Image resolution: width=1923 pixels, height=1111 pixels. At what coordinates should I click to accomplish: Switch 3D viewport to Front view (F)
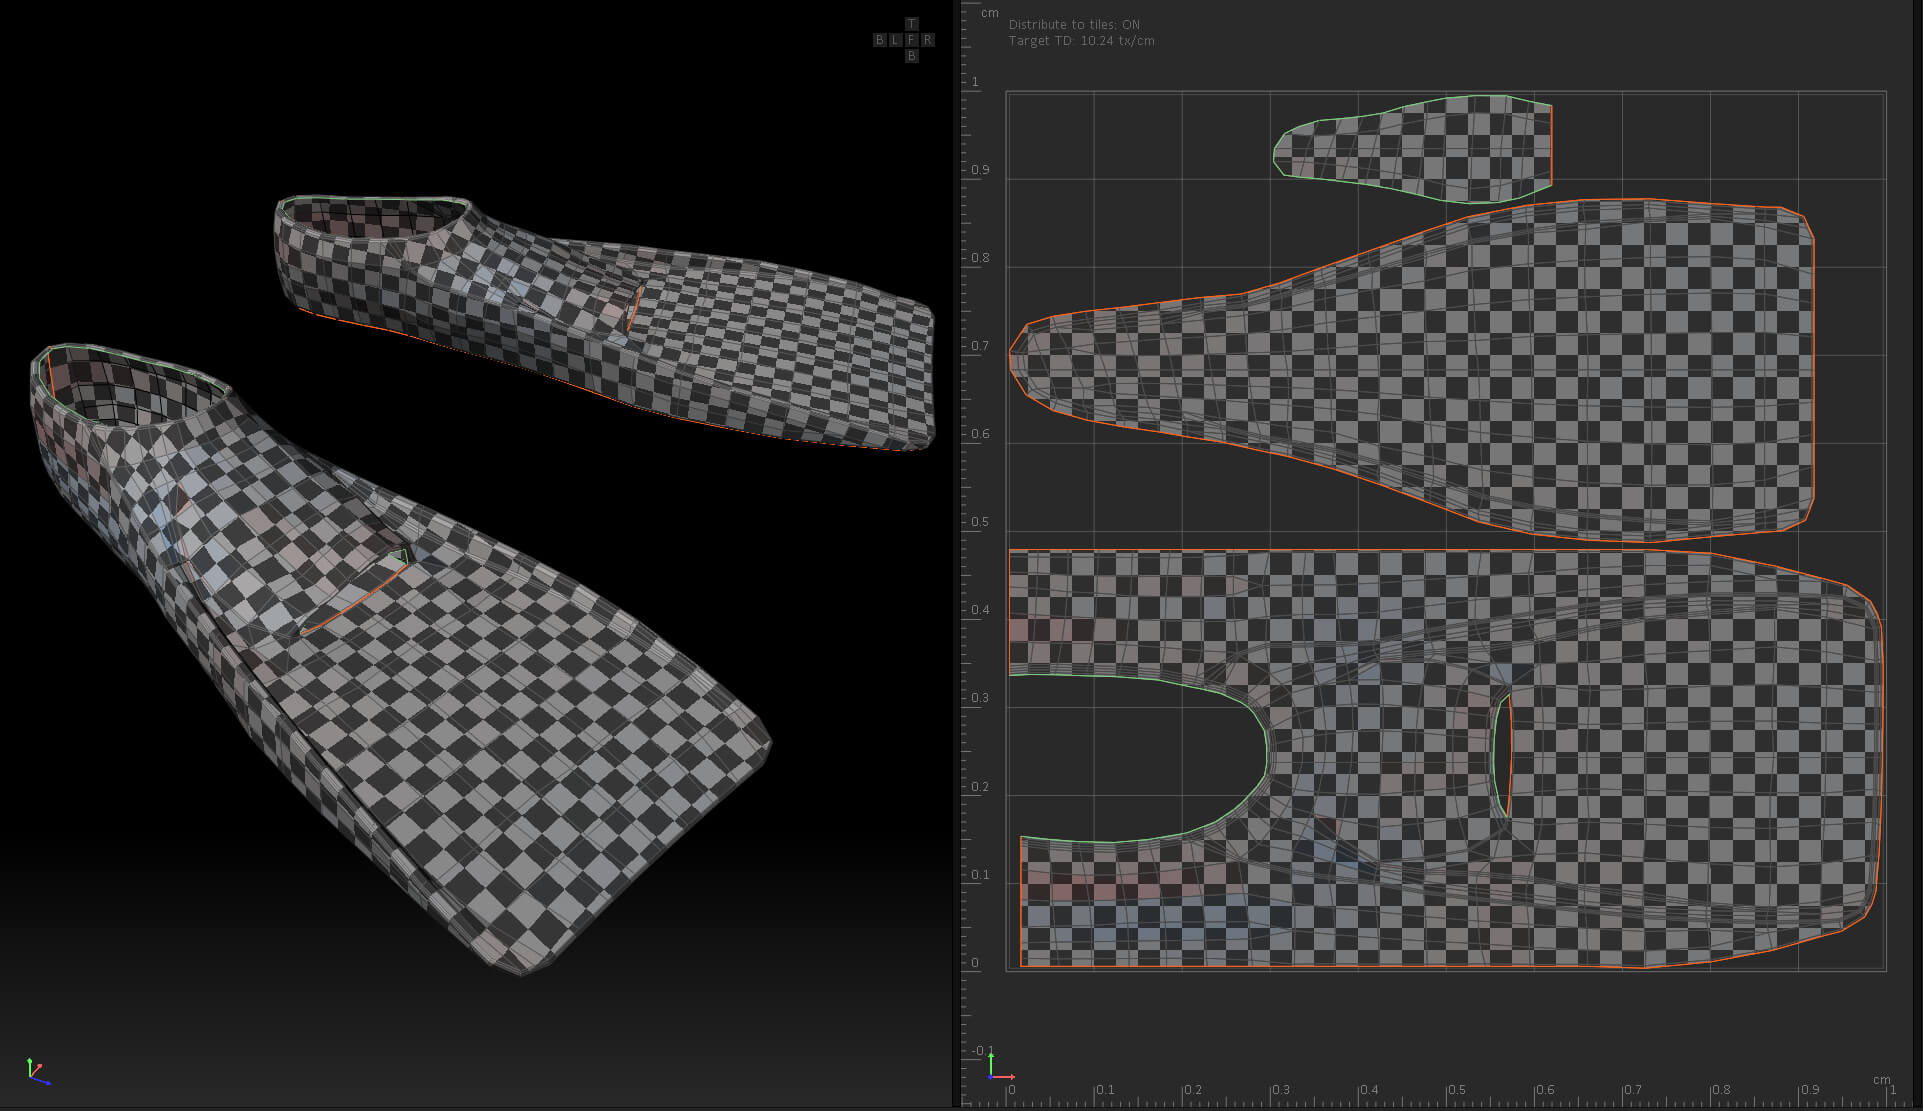coord(911,40)
